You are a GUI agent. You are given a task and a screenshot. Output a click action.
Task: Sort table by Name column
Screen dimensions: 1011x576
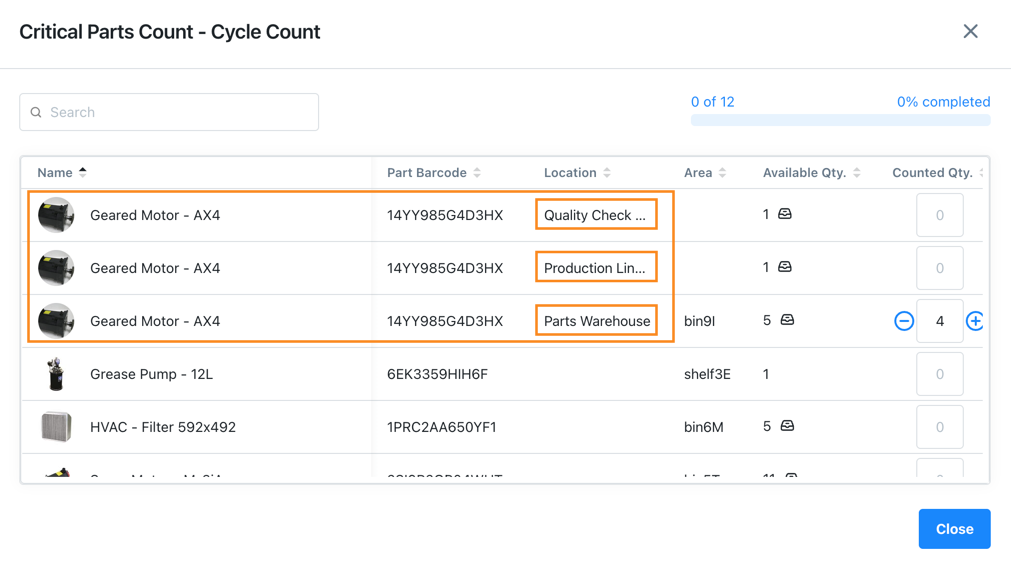coord(61,172)
